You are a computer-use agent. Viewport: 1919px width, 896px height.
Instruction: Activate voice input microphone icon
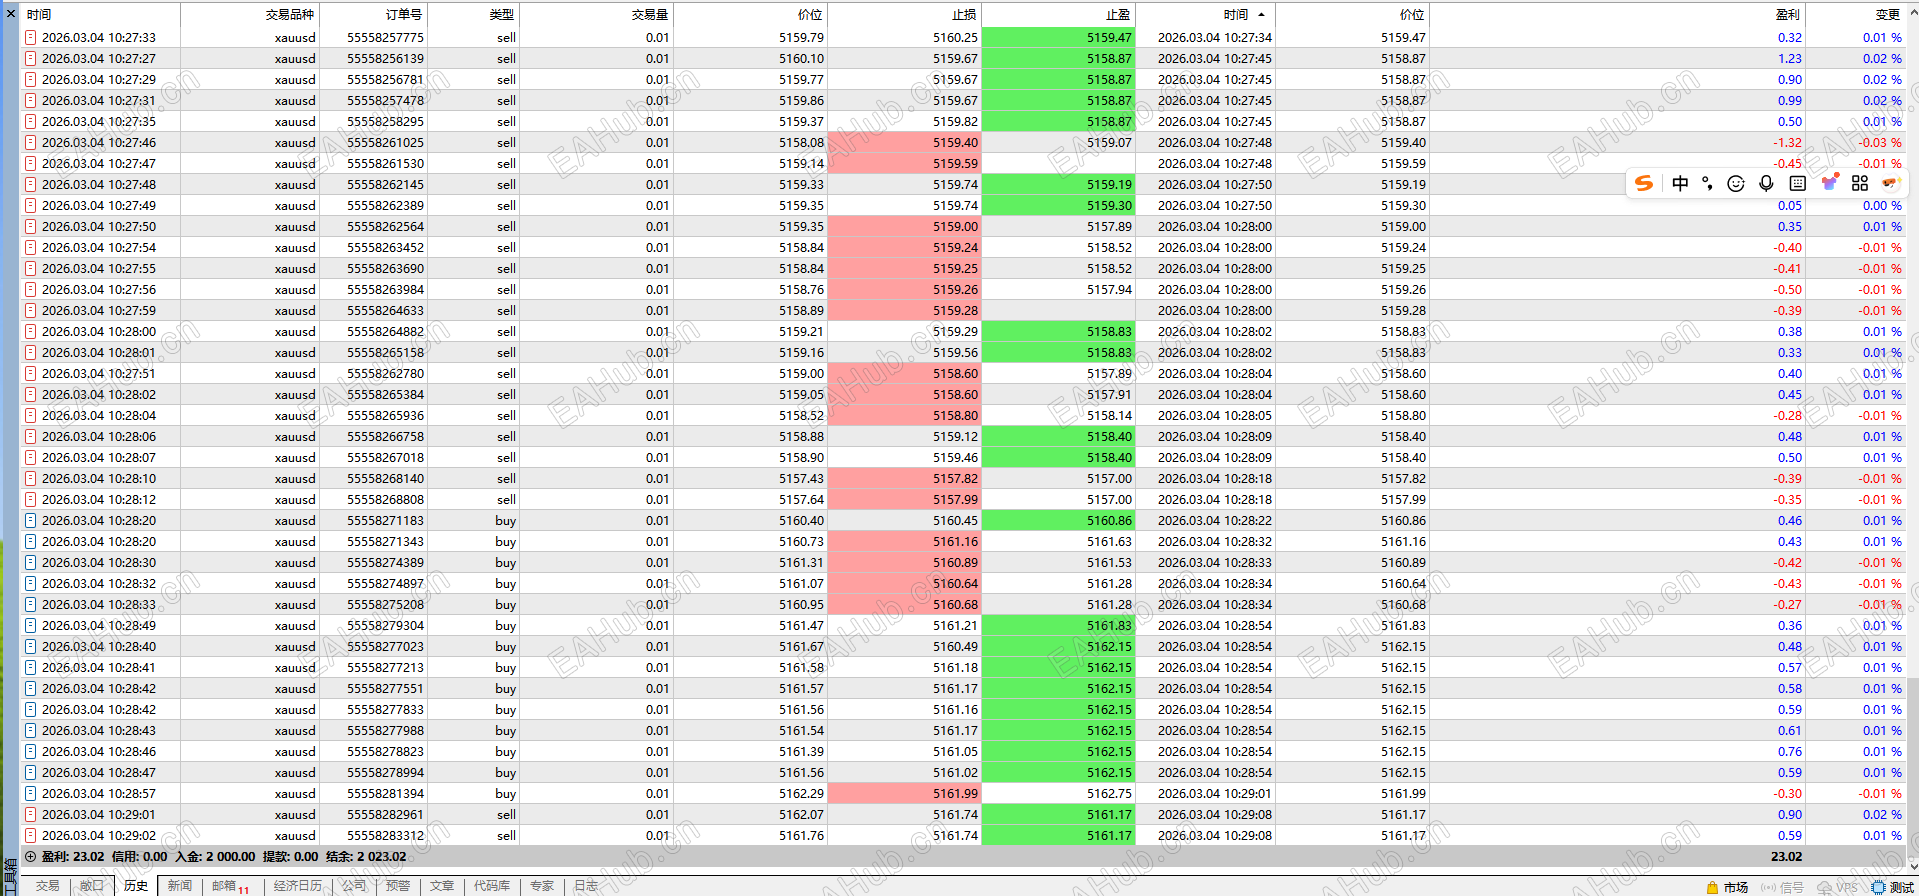pos(1767,183)
